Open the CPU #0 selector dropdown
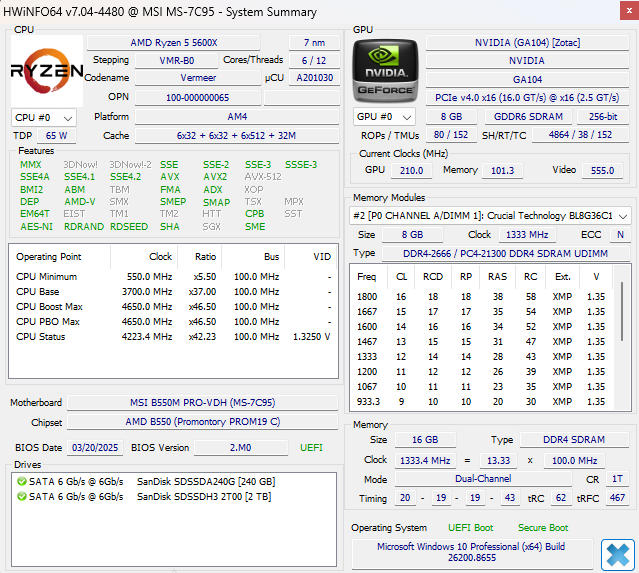The image size is (639, 573). [44, 118]
